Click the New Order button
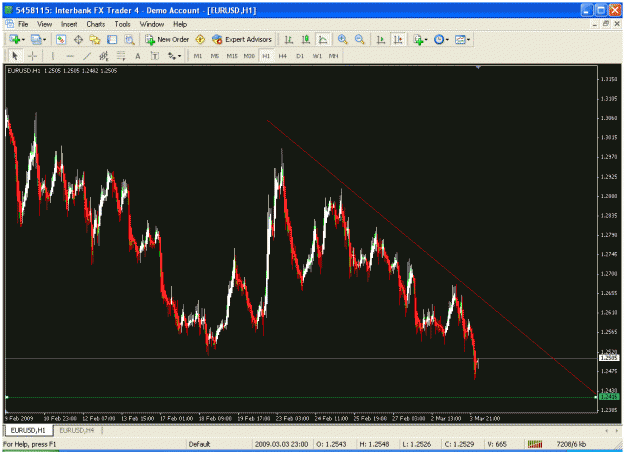 [x=167, y=39]
